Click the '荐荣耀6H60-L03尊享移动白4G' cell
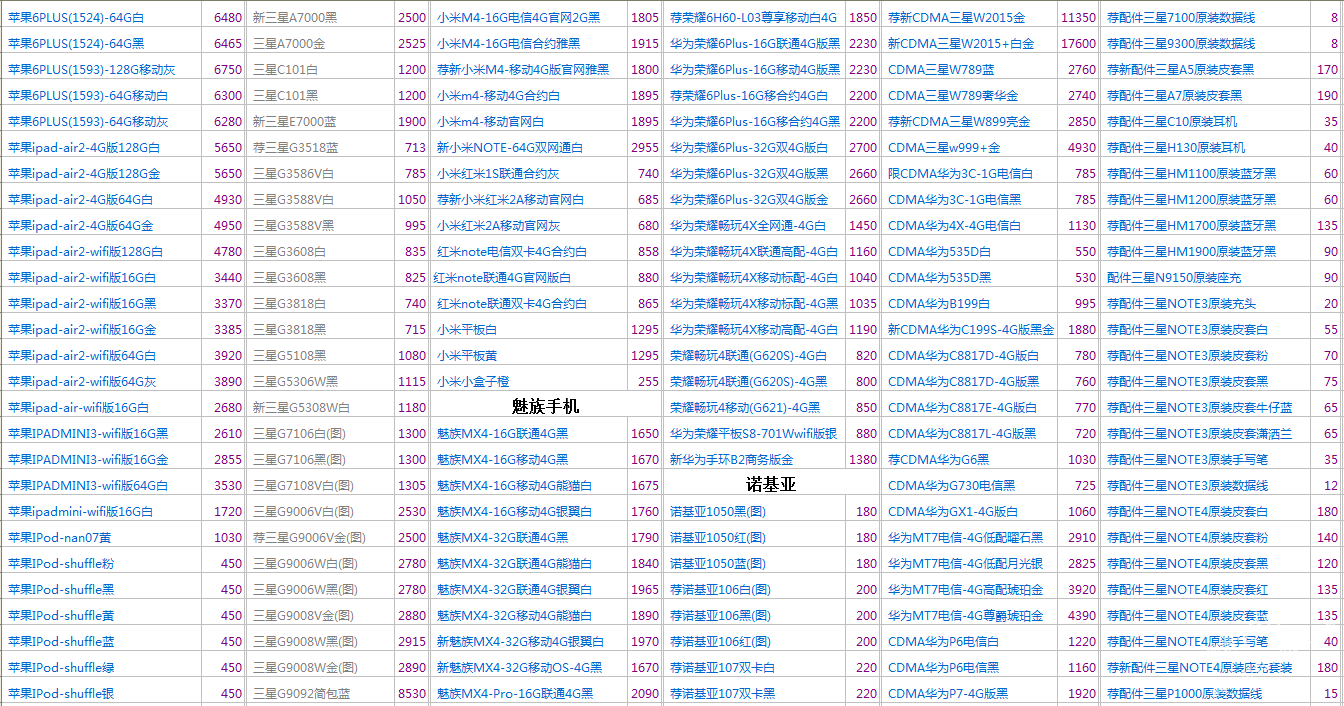 pos(754,17)
